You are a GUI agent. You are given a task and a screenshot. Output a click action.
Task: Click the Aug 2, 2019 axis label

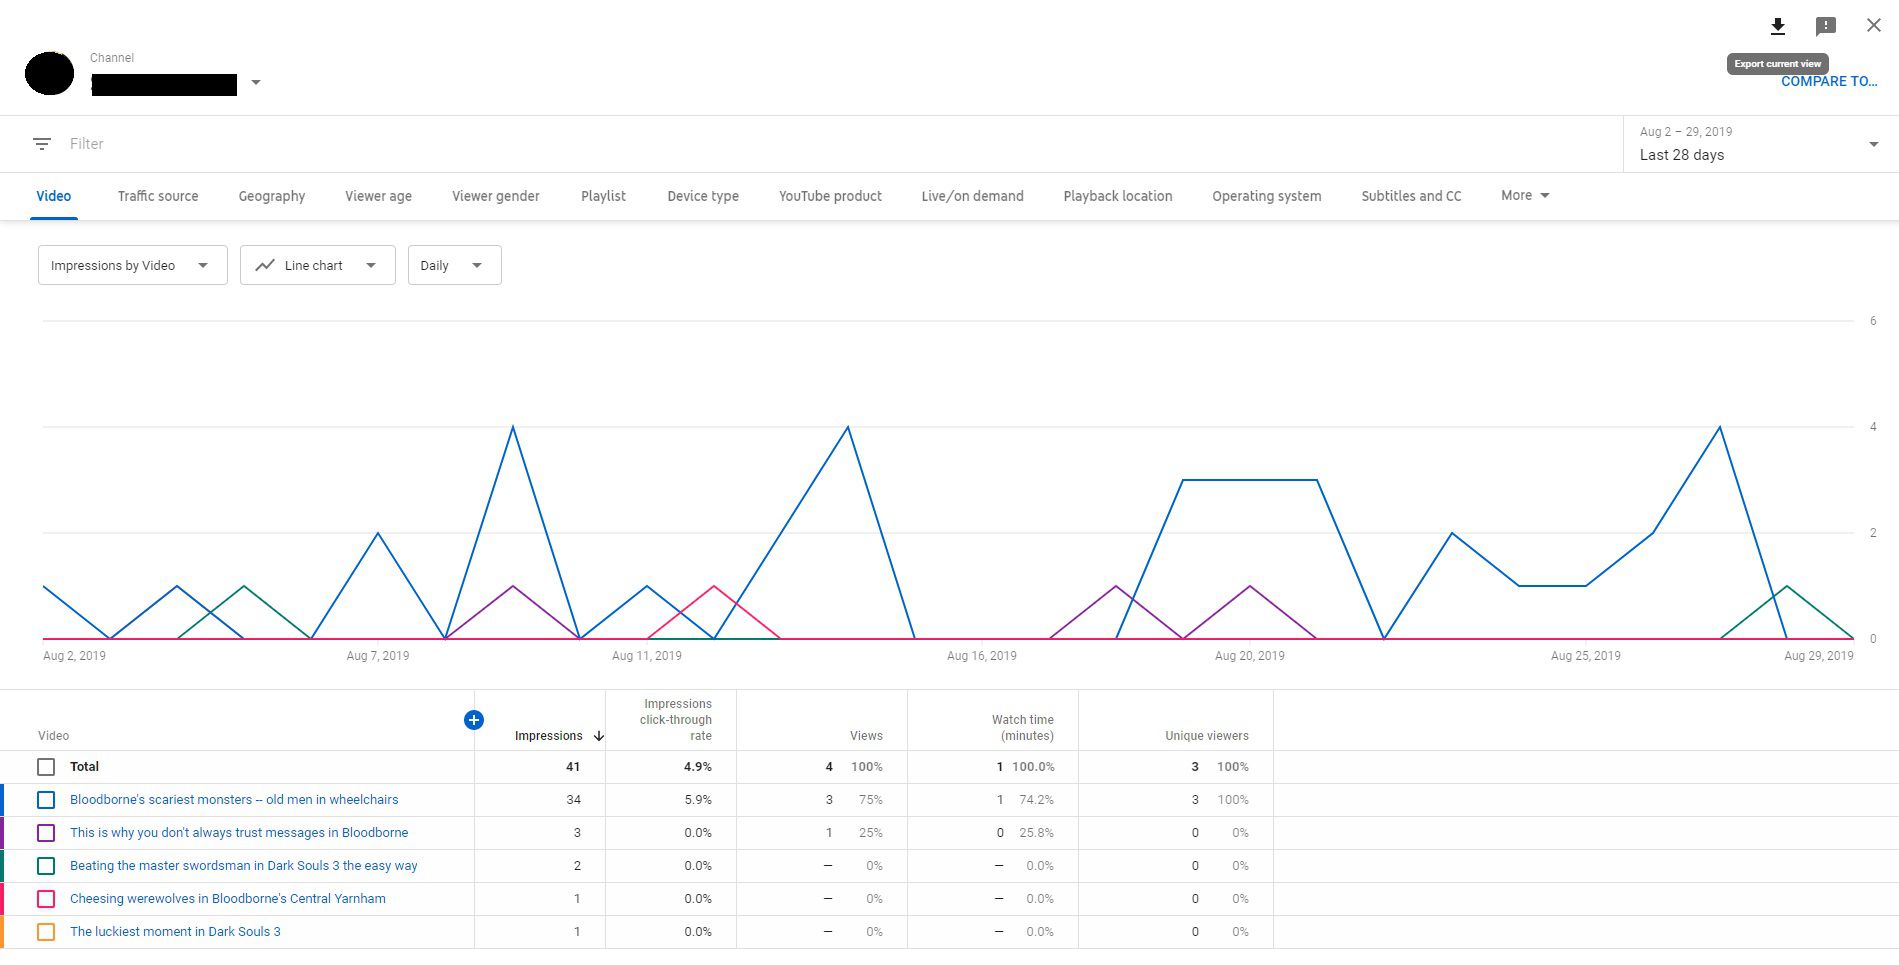pyautogui.click(x=74, y=656)
